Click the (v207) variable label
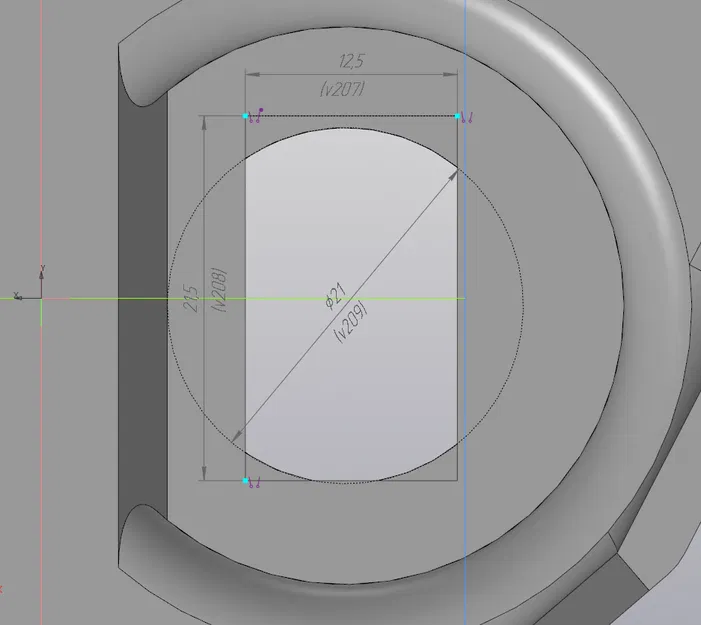 point(342,89)
